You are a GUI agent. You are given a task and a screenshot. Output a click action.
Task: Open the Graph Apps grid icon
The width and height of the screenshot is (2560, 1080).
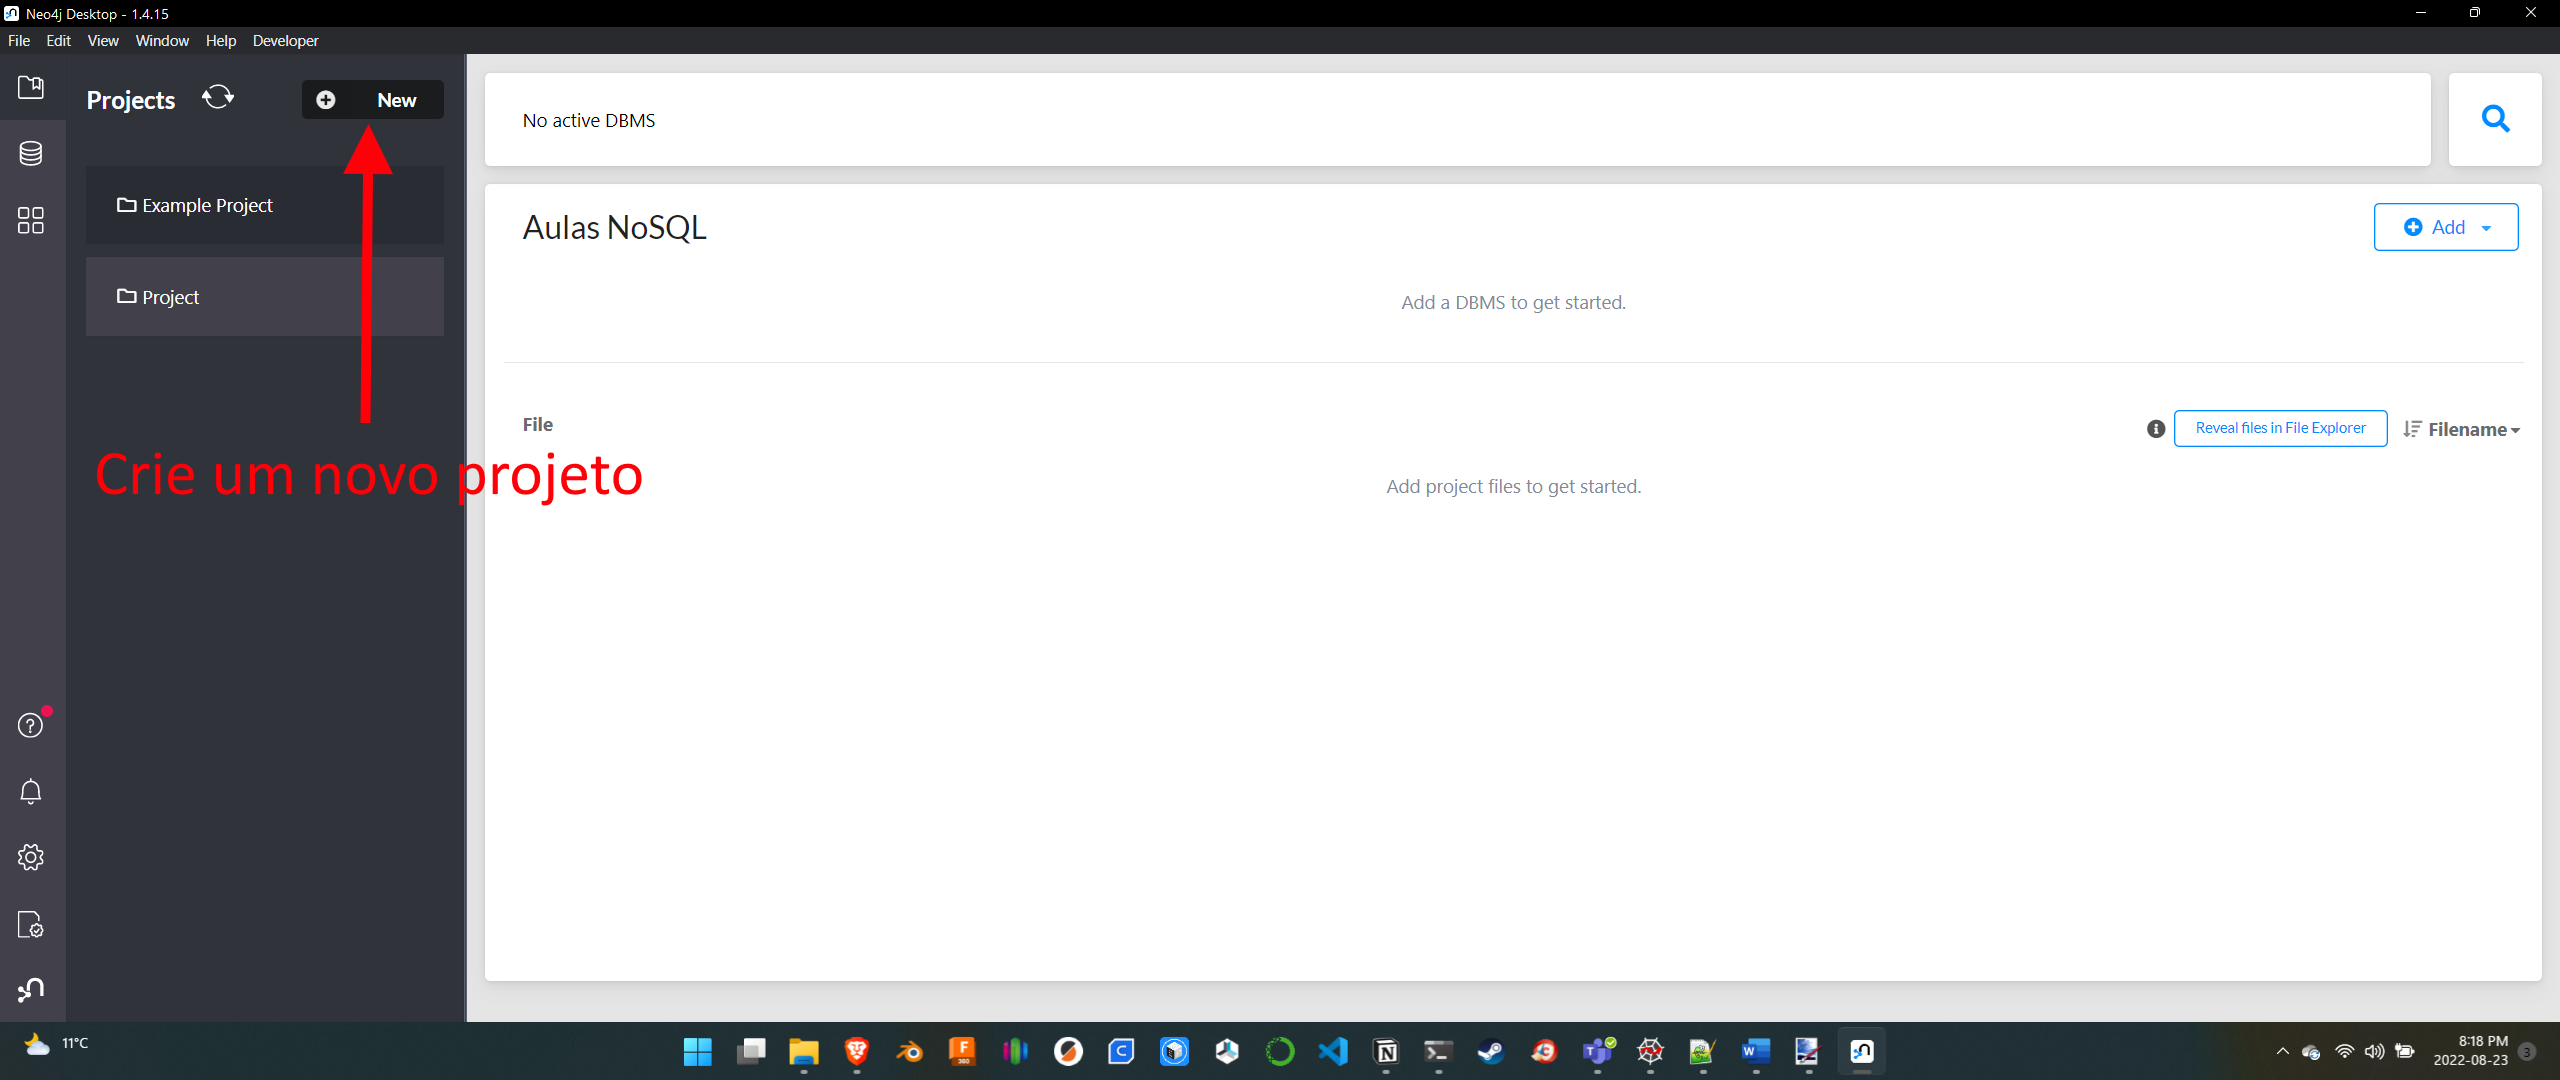click(x=31, y=220)
